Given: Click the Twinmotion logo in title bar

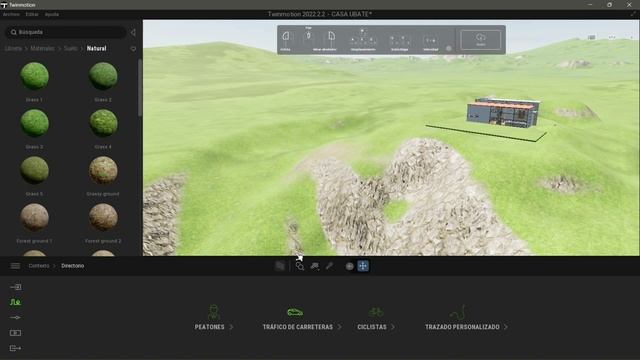Looking at the screenshot, I should pos(4,5).
